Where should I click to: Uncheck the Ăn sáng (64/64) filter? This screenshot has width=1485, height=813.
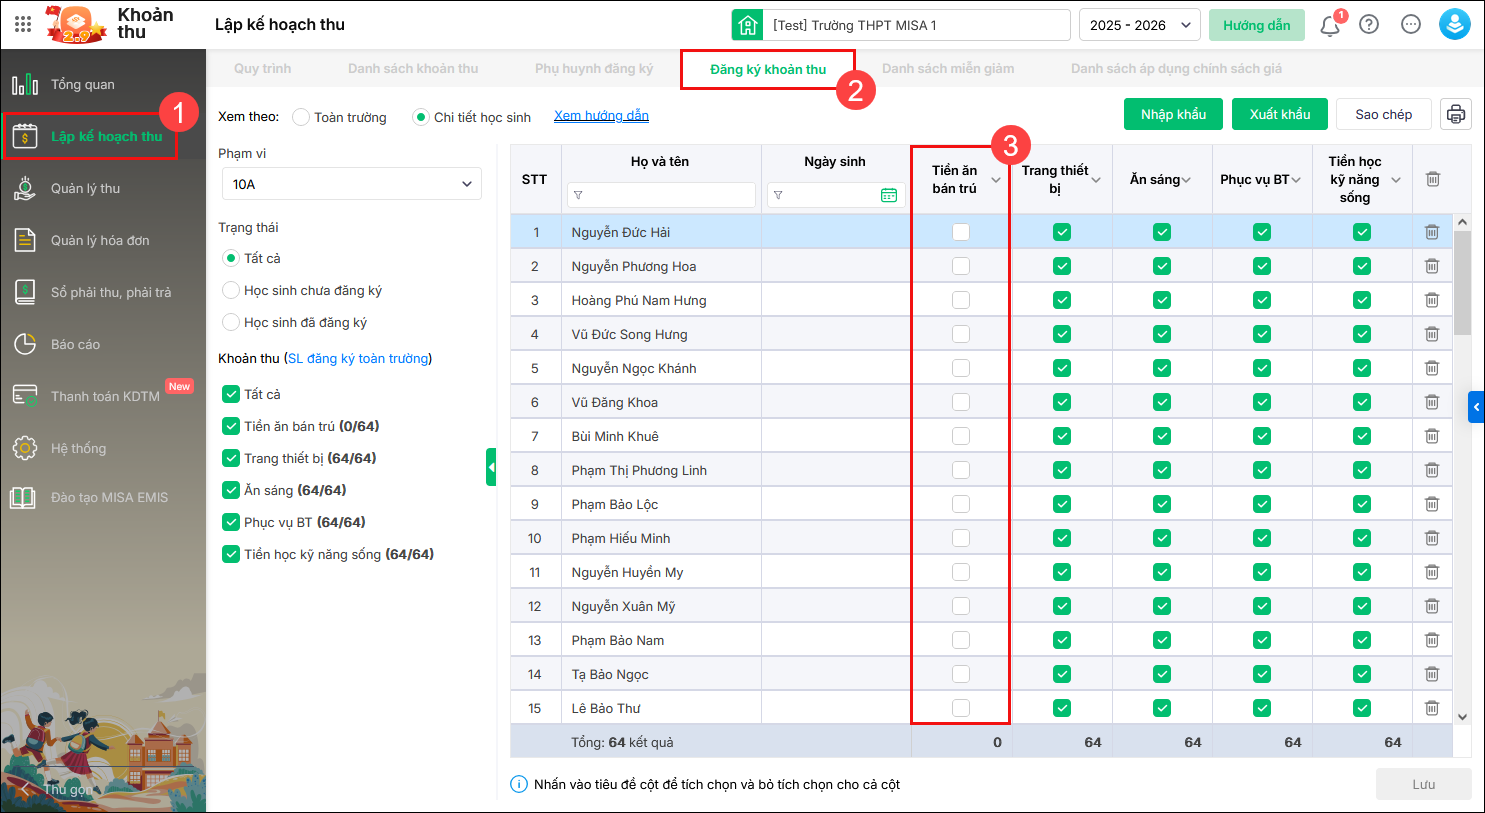(x=231, y=490)
